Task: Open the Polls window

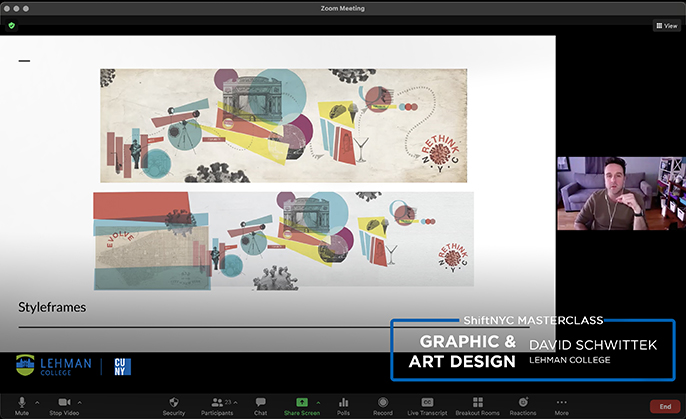Action: [x=343, y=405]
